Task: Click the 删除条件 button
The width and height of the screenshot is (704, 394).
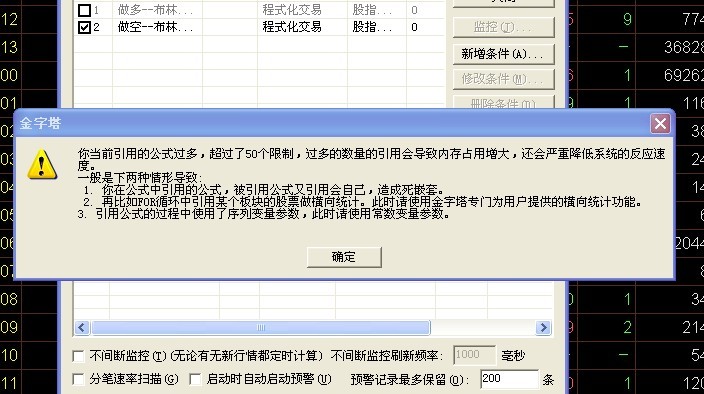Action: click(503, 102)
